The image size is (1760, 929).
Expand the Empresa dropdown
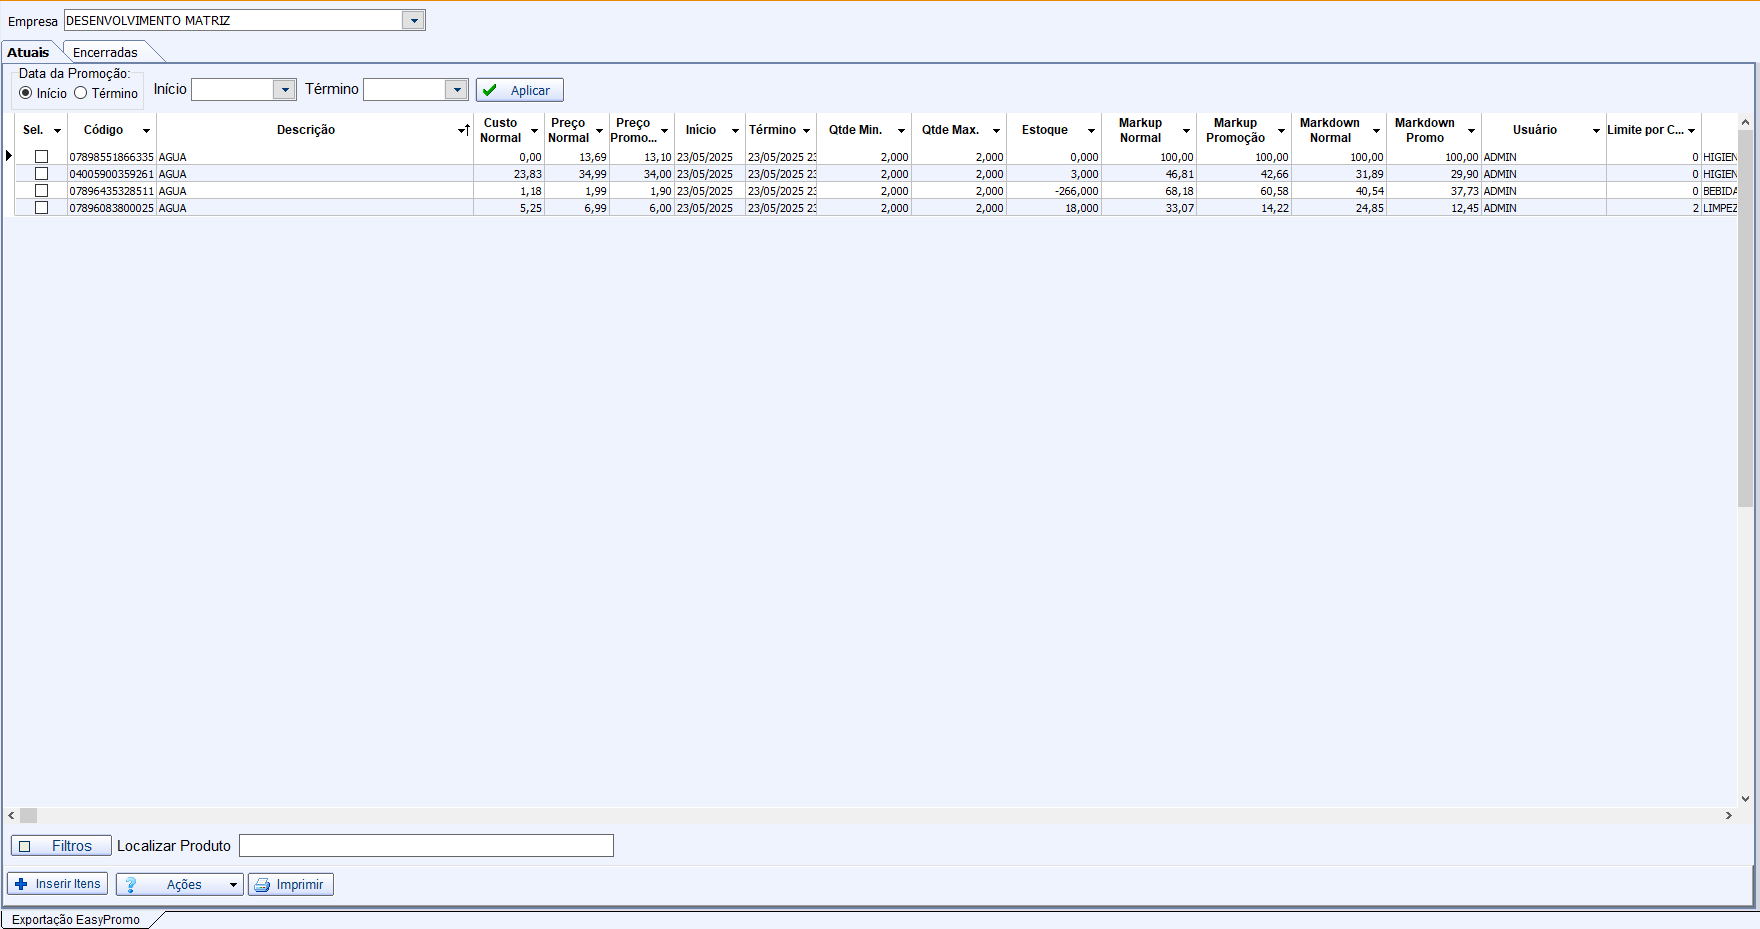[414, 21]
